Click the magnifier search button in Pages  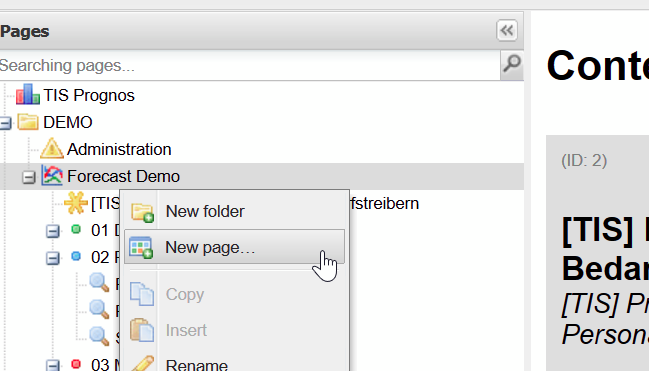point(512,65)
